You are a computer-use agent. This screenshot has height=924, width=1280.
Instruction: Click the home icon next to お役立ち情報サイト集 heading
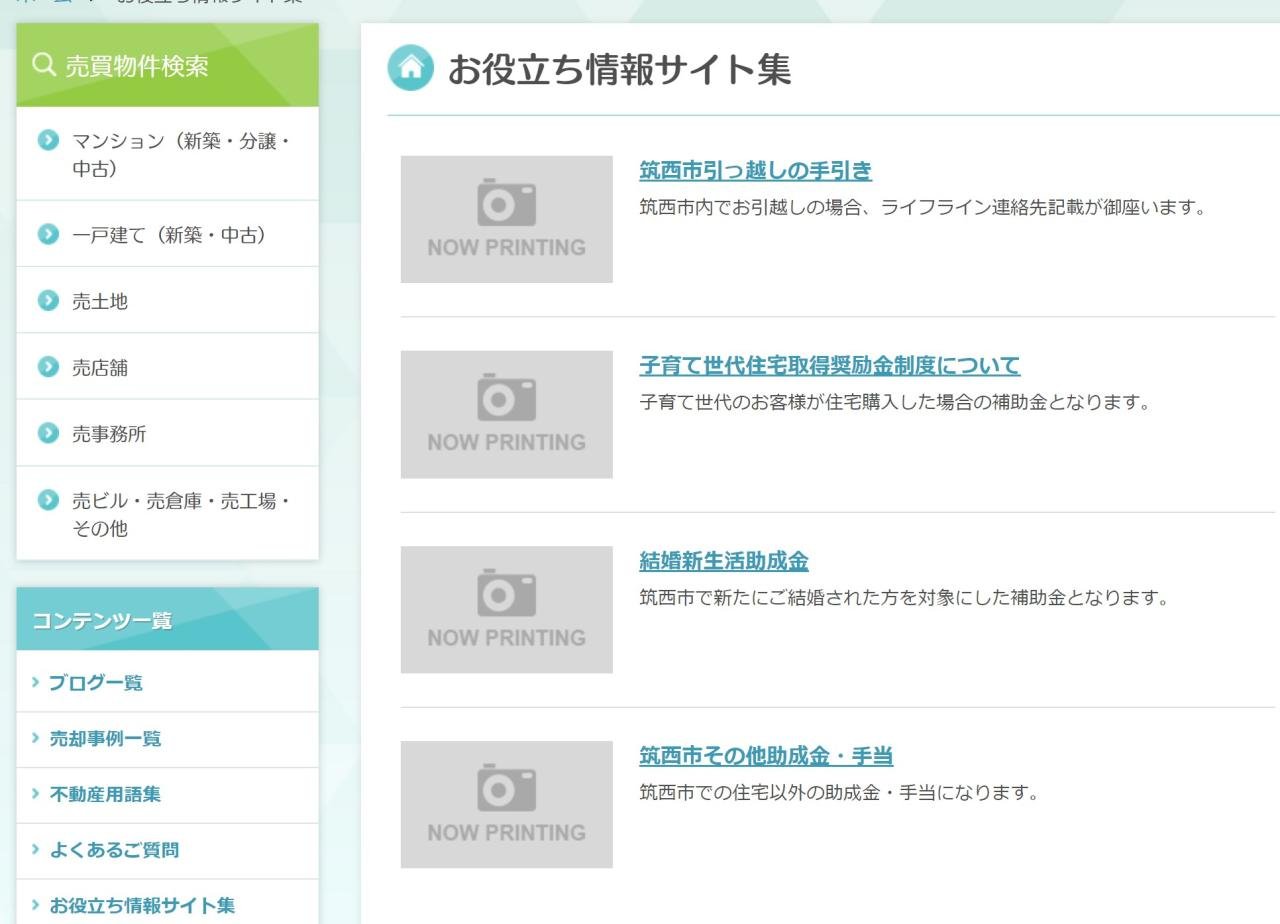tap(411, 68)
